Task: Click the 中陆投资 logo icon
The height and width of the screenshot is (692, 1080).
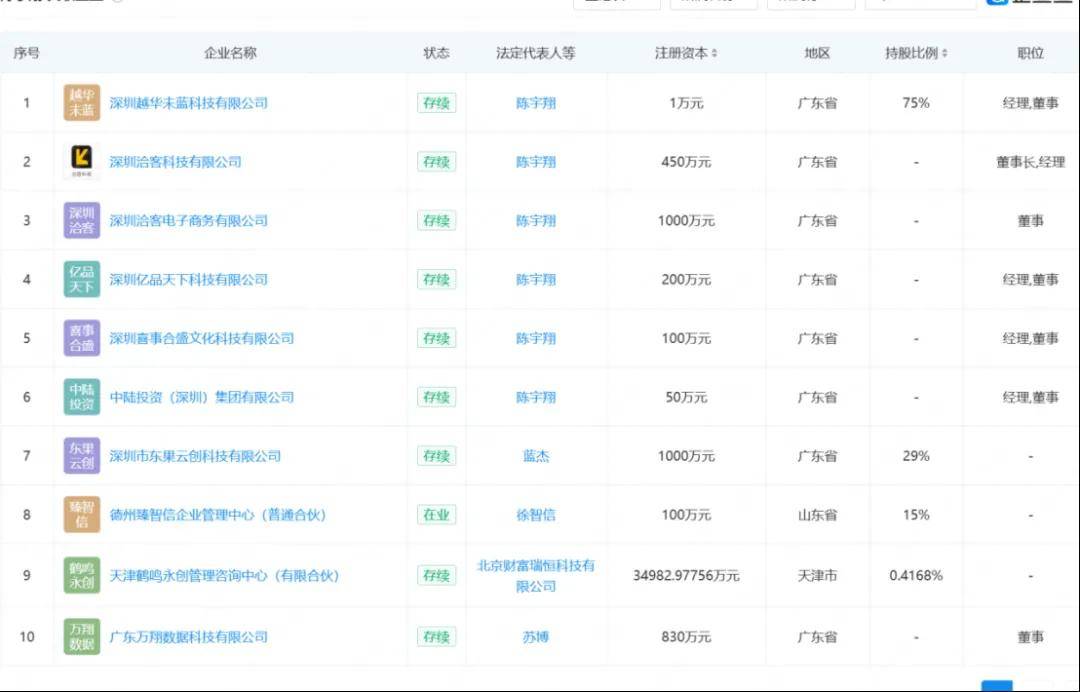Action: click(81, 396)
